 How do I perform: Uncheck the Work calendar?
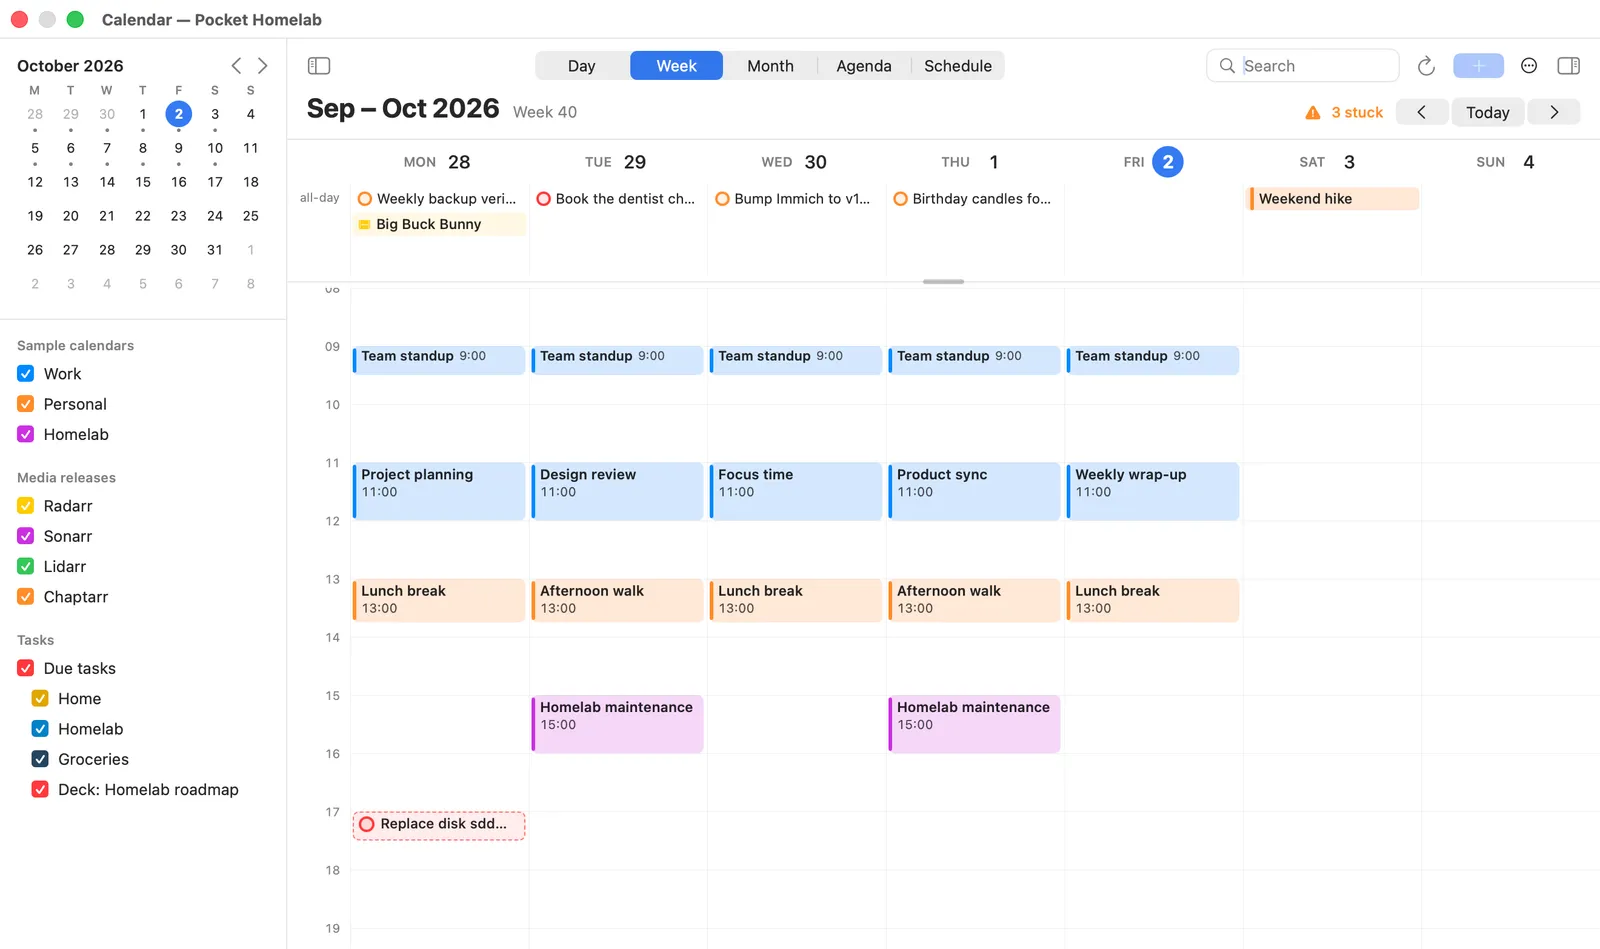[26, 374]
